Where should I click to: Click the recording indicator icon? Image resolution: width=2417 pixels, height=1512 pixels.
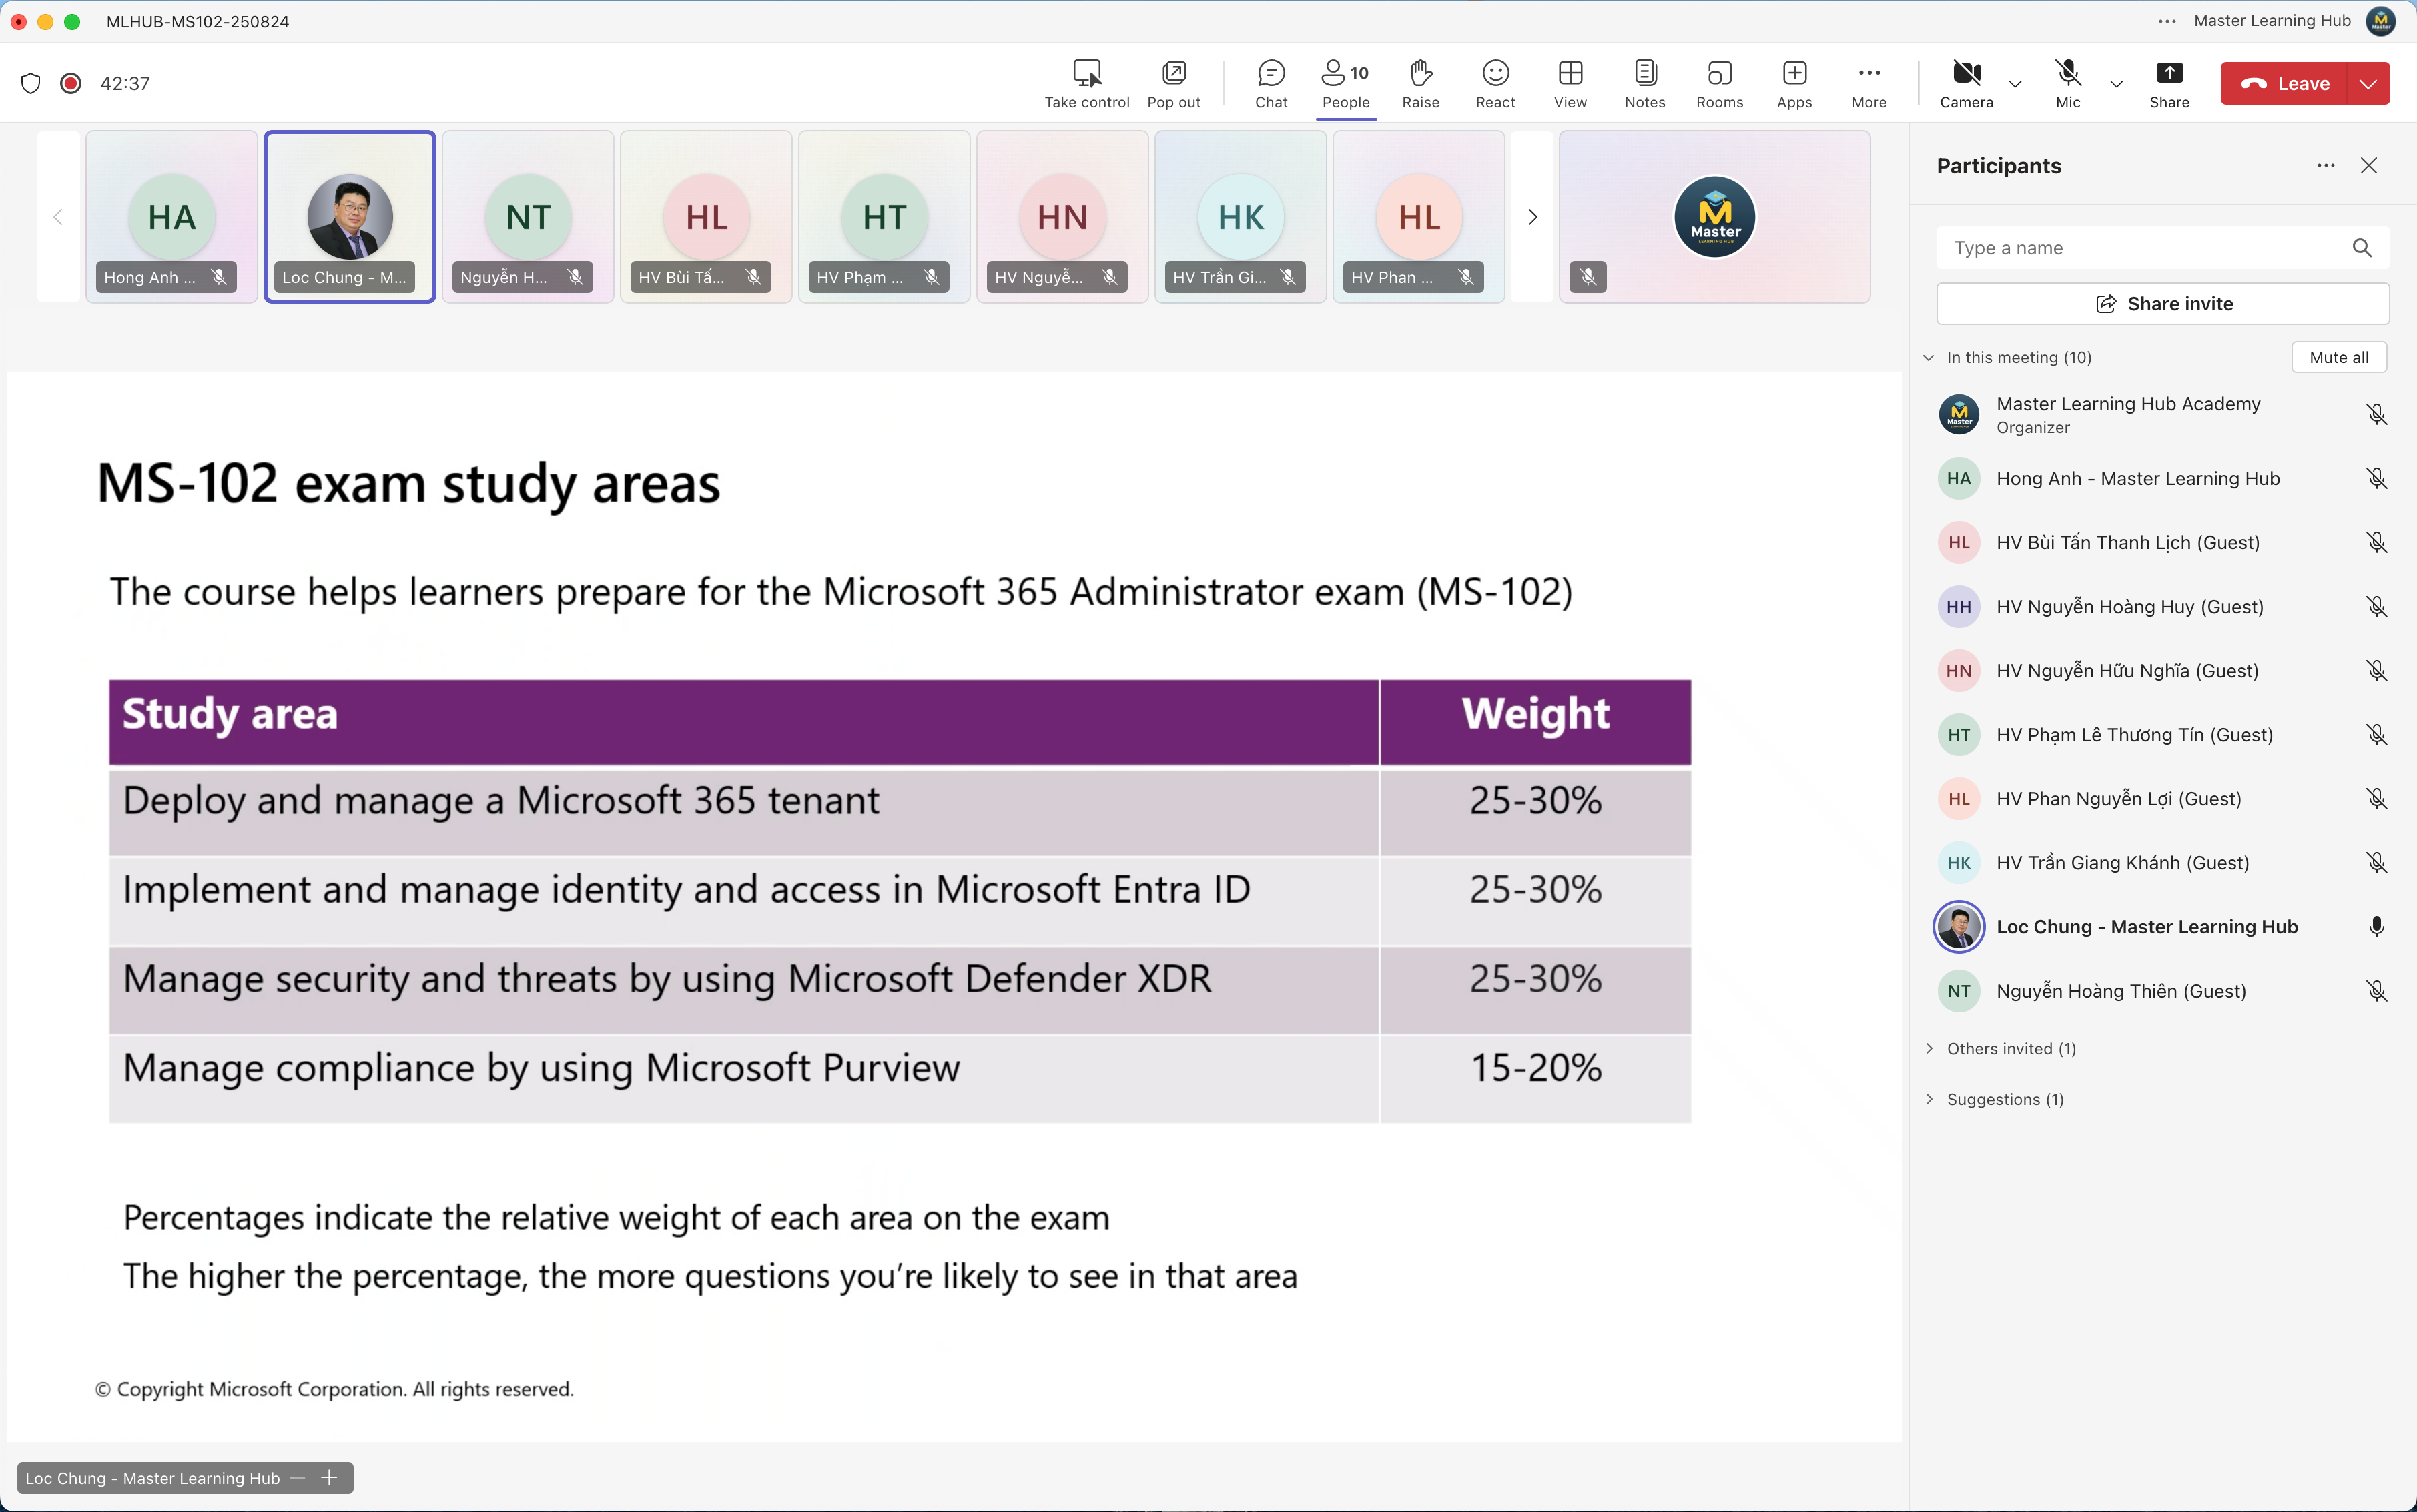pos(70,83)
